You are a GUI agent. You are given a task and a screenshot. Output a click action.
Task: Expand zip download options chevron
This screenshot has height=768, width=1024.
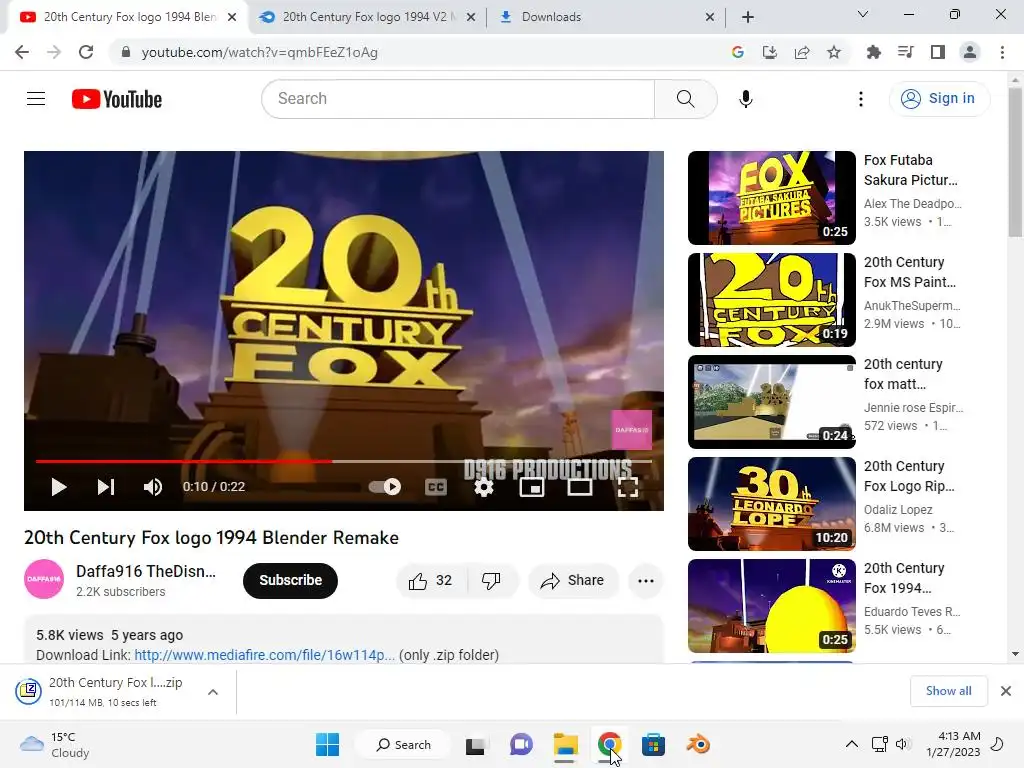pos(213,692)
